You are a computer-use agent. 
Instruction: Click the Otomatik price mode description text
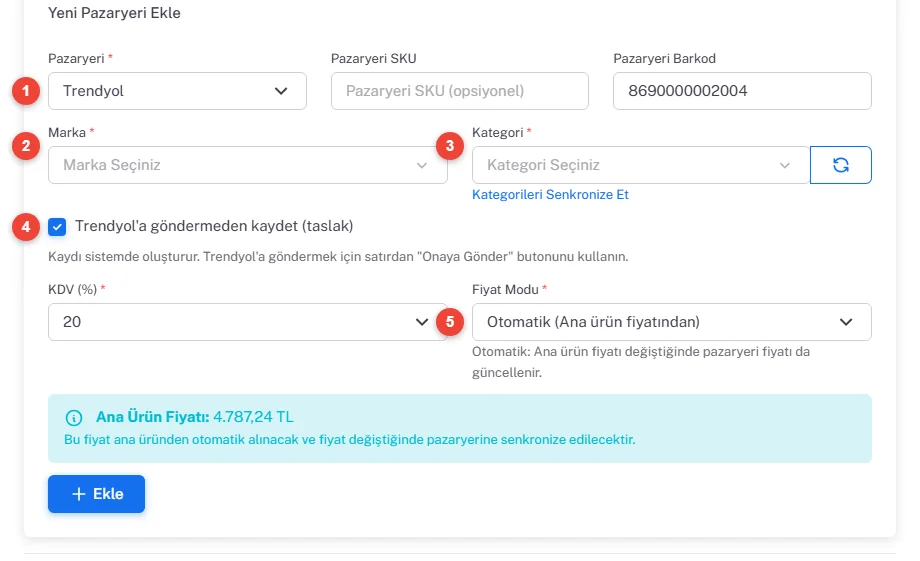pyautogui.click(x=641, y=361)
